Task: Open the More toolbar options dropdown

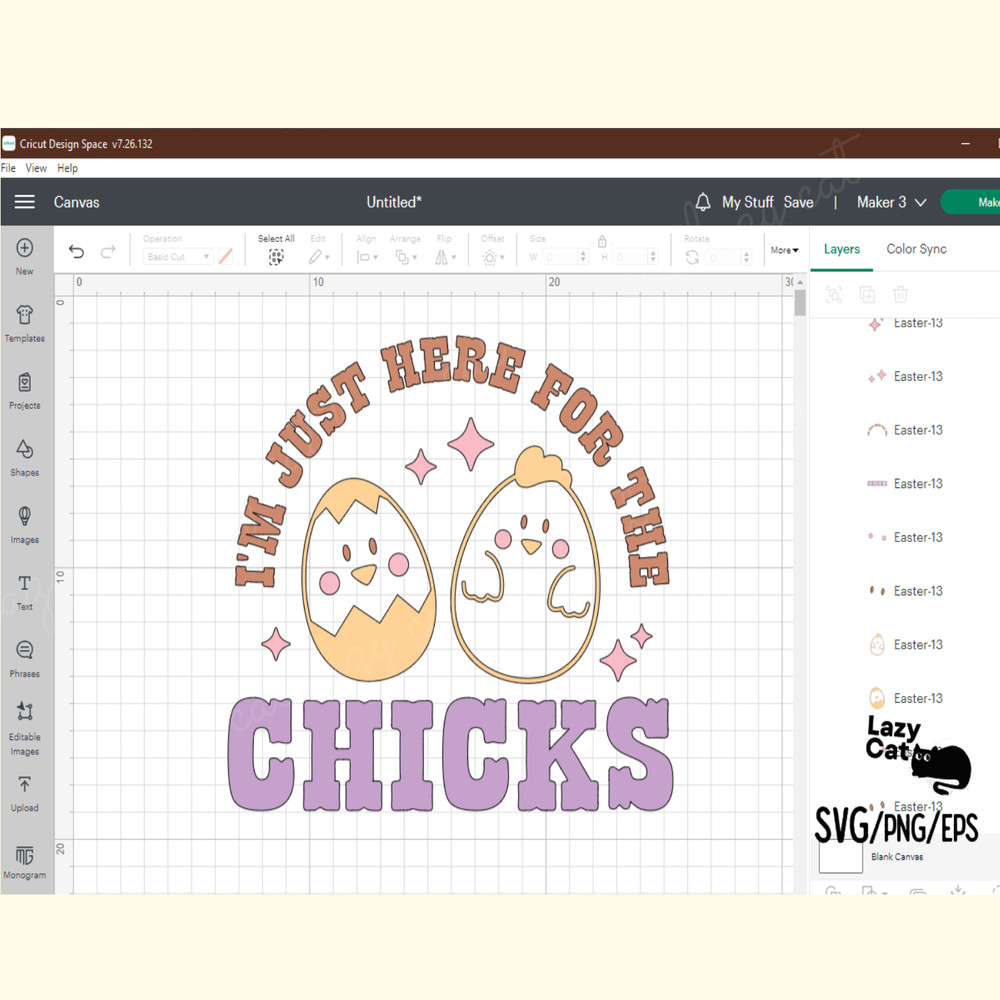Action: point(783,249)
